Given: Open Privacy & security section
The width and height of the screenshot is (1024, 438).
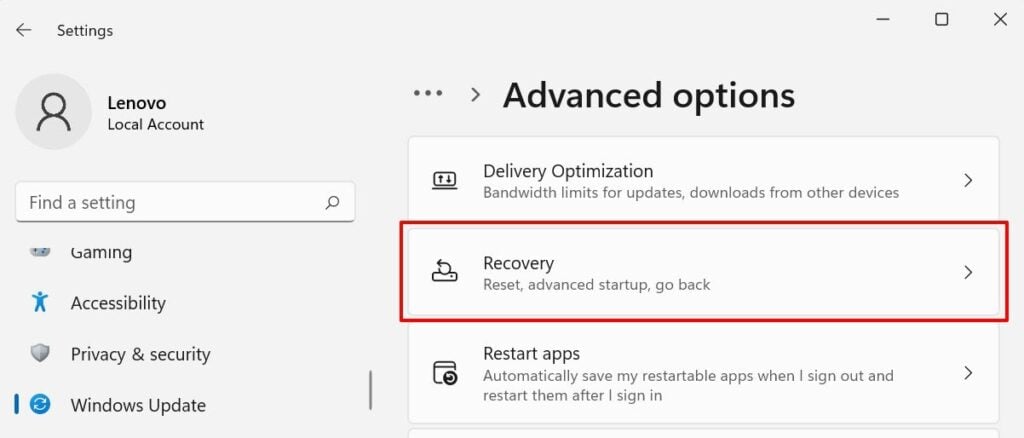Looking at the screenshot, I should [x=140, y=354].
